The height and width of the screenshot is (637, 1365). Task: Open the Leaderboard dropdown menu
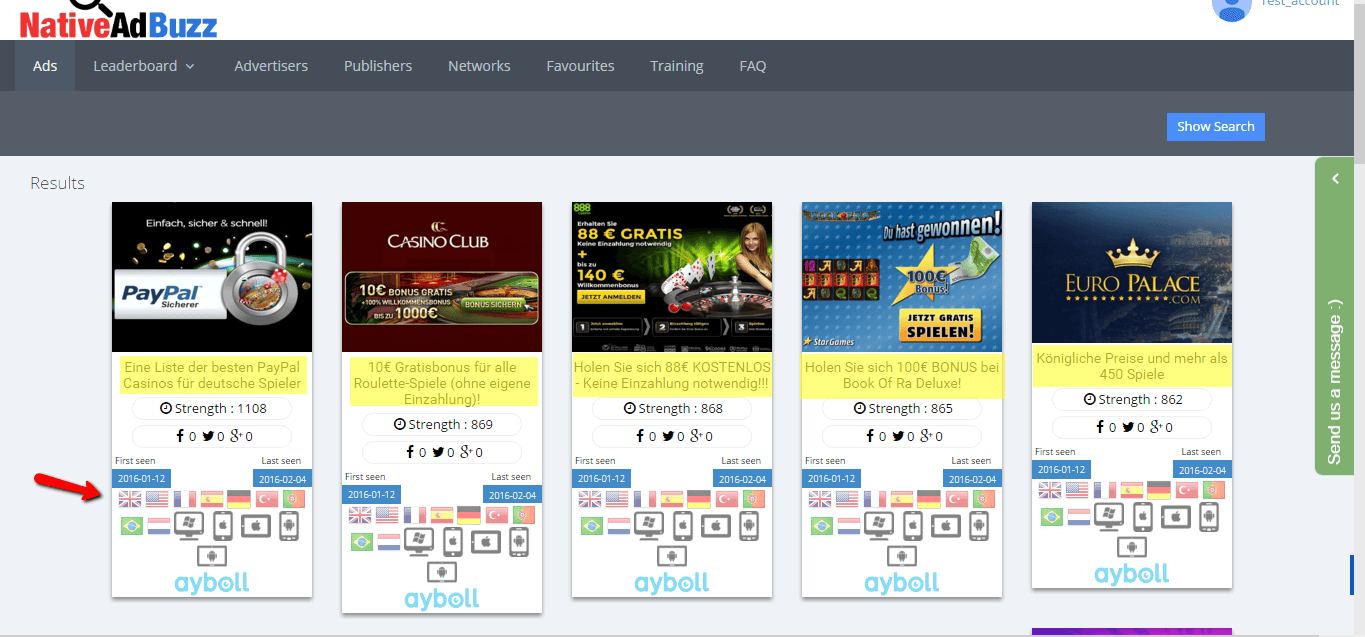pos(143,65)
